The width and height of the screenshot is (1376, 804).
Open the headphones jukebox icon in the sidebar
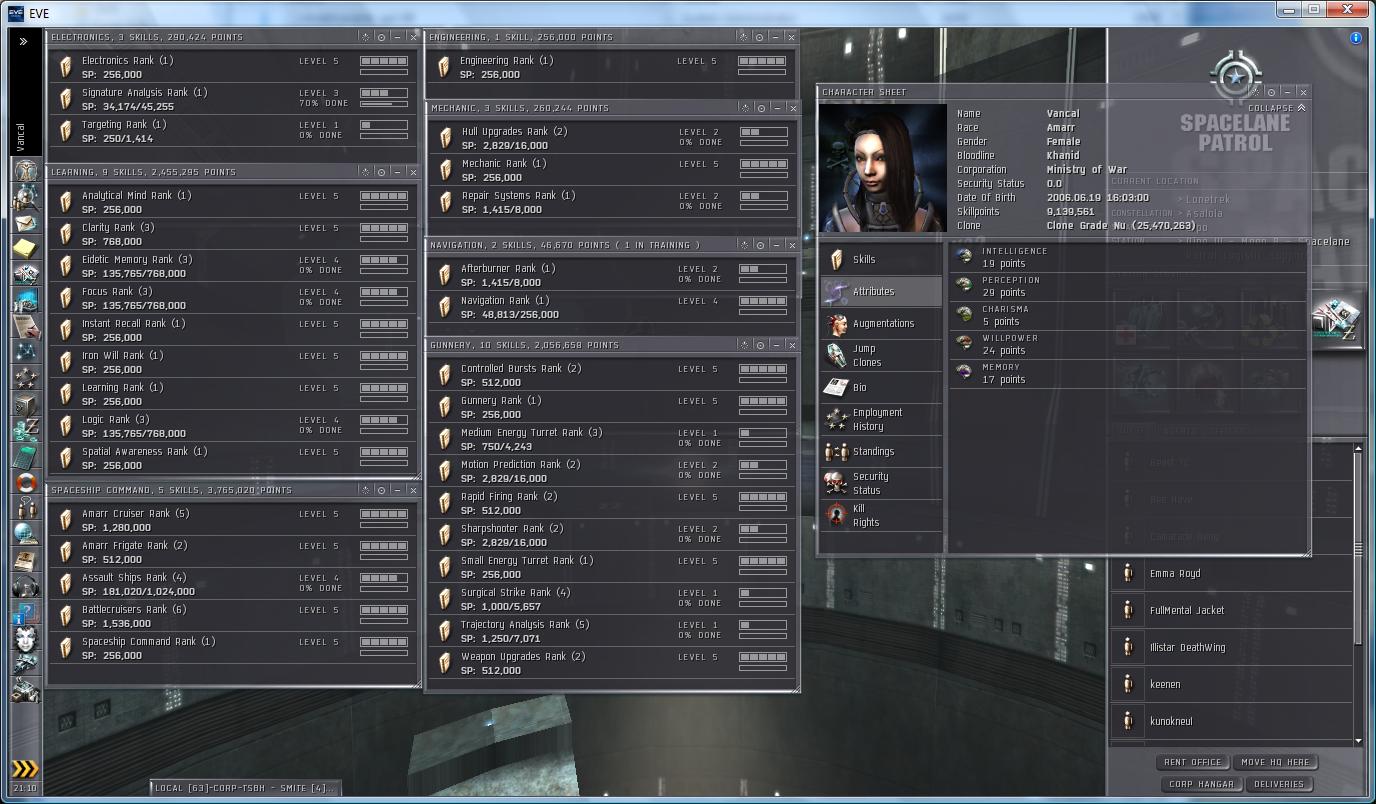click(25, 587)
